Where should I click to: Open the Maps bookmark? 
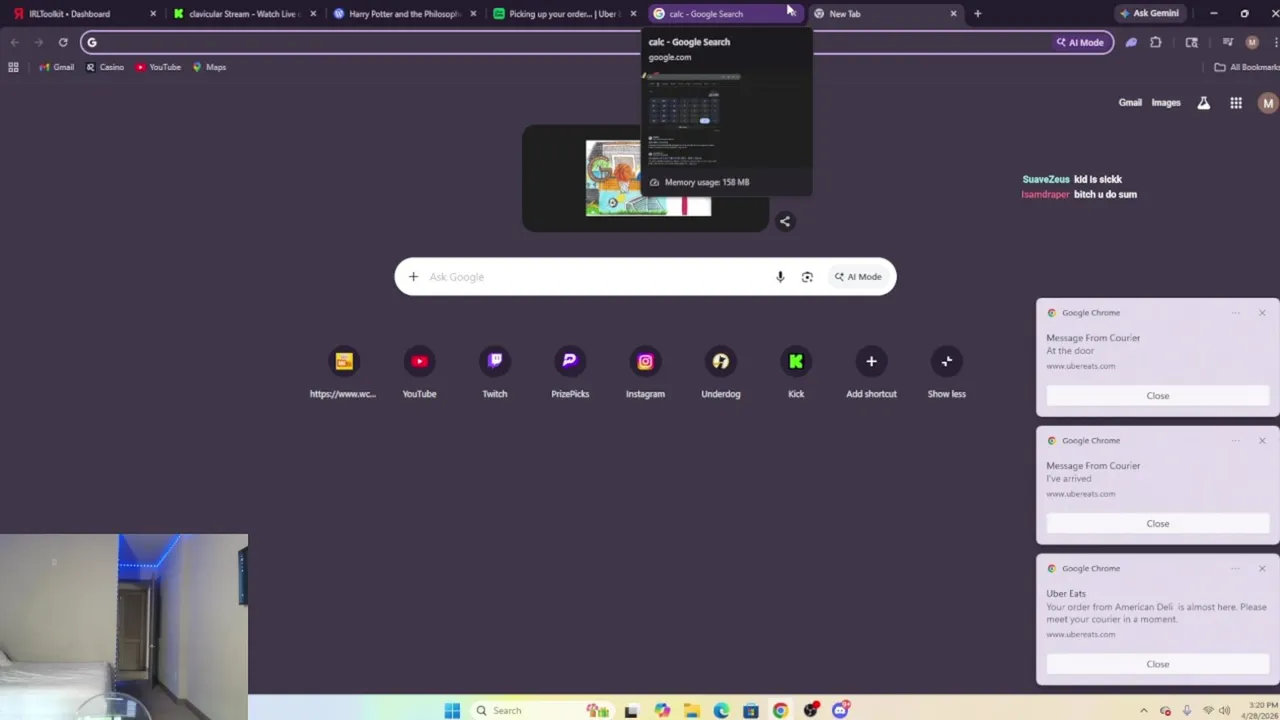click(x=209, y=67)
